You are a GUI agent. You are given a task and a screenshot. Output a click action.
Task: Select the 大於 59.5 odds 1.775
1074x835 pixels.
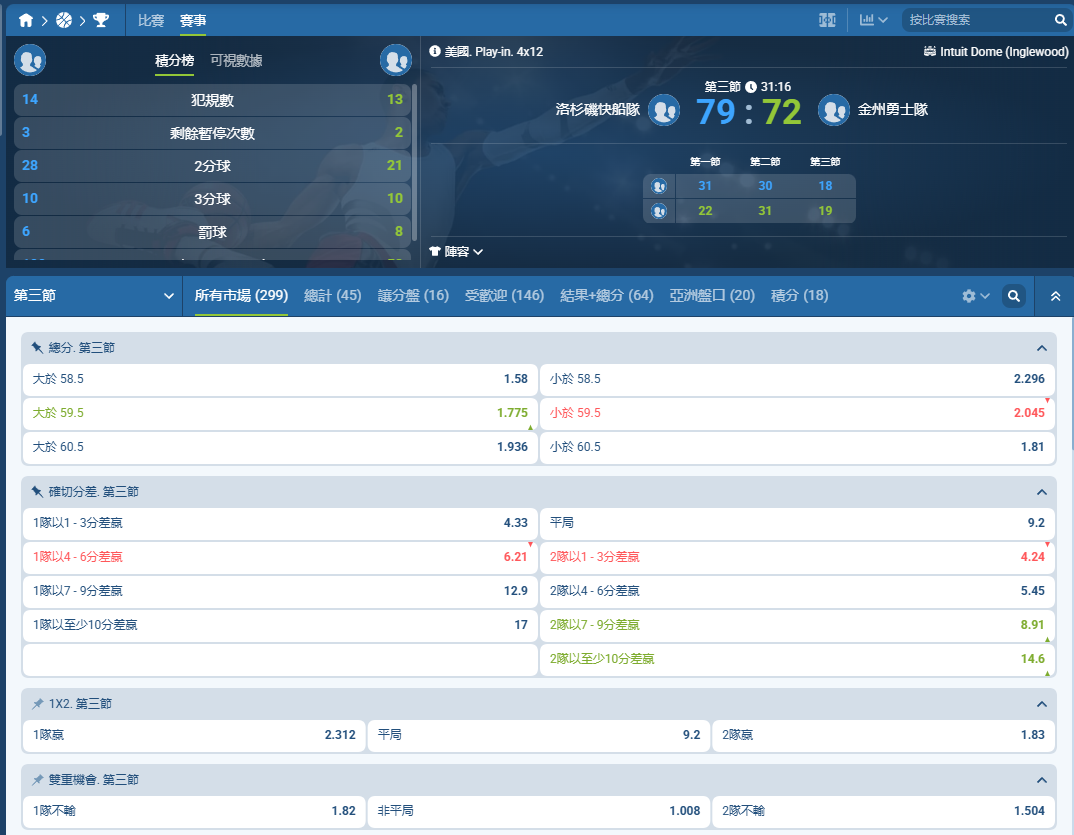280,413
